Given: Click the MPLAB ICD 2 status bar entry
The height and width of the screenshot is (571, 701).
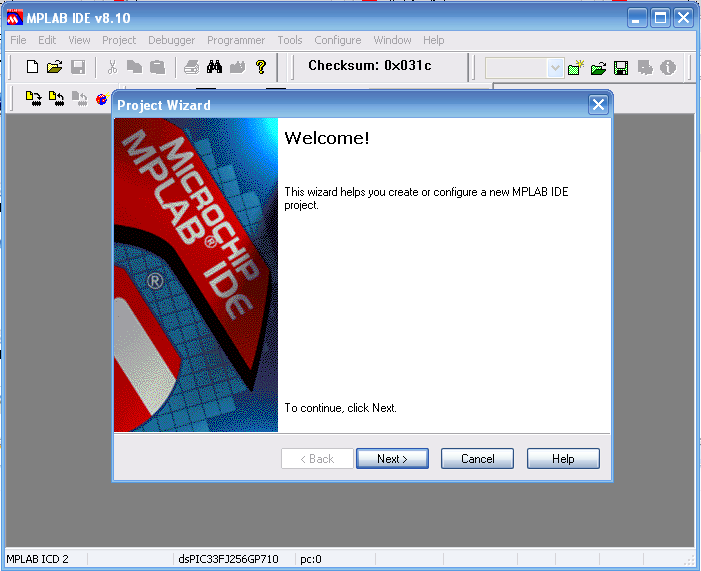Looking at the screenshot, I should pos(38,559).
